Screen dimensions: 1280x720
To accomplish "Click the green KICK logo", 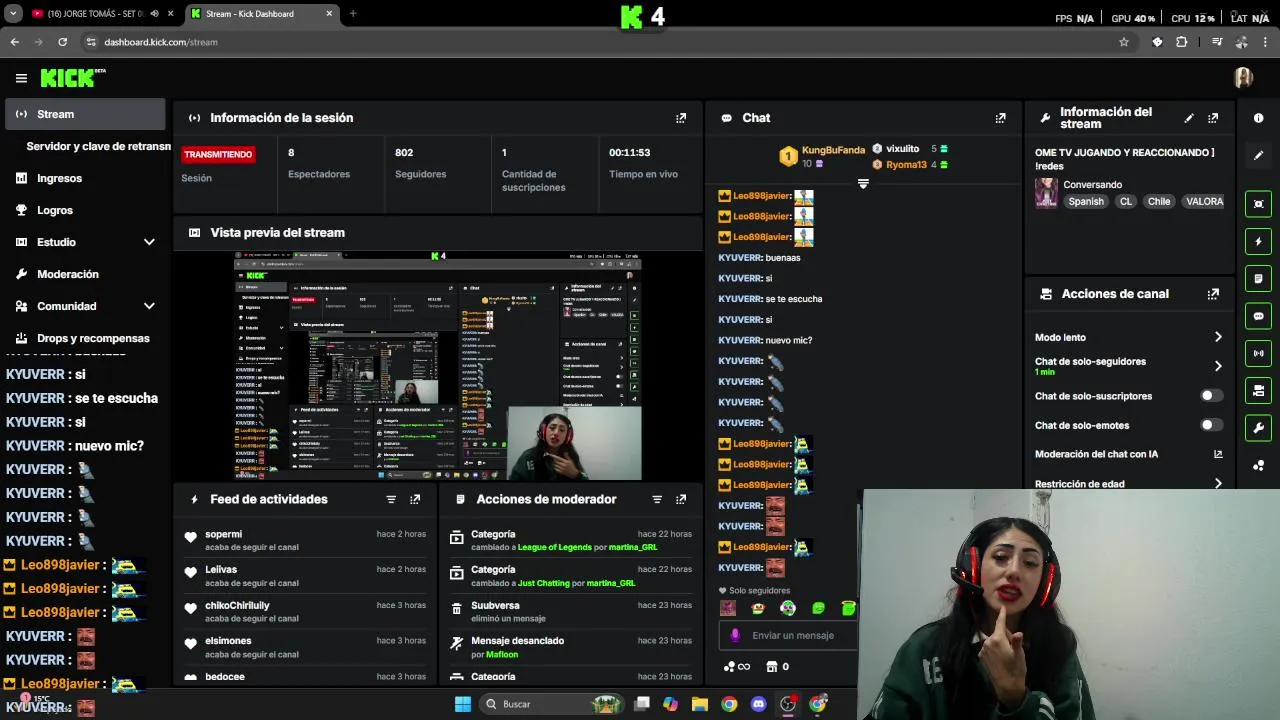I will click(x=68, y=78).
